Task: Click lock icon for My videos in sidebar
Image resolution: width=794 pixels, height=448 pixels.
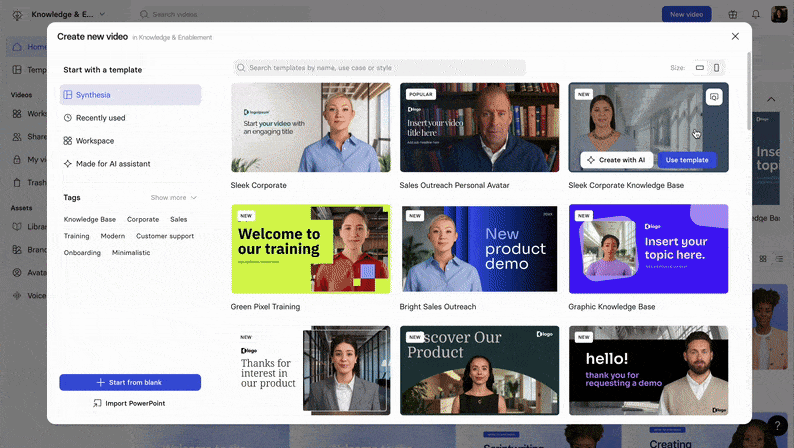Action: tap(17, 159)
